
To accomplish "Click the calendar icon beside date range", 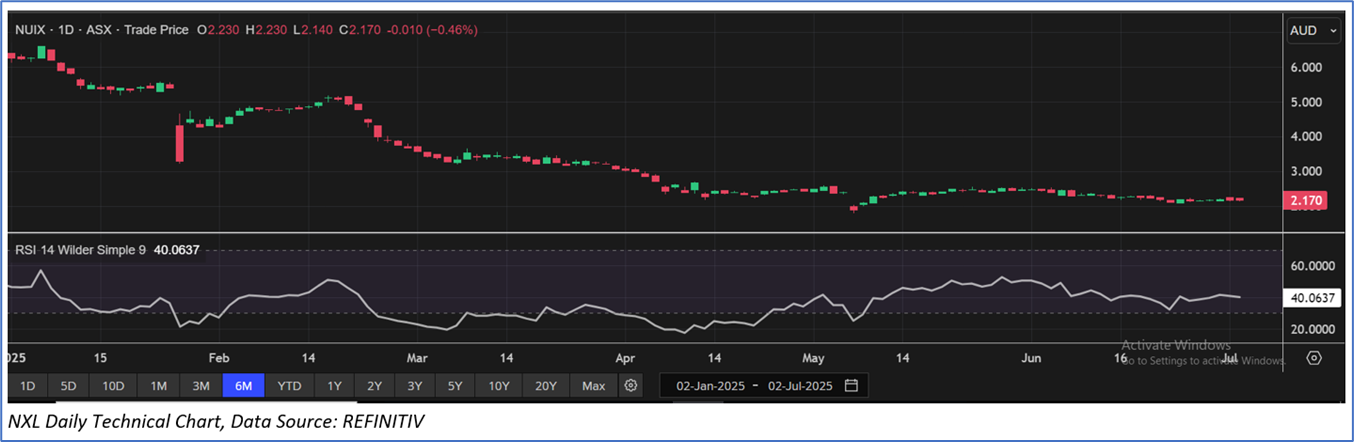I will 851,385.
